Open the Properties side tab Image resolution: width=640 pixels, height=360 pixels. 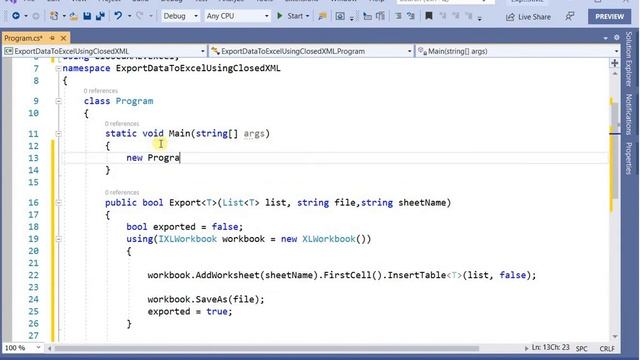click(629, 158)
